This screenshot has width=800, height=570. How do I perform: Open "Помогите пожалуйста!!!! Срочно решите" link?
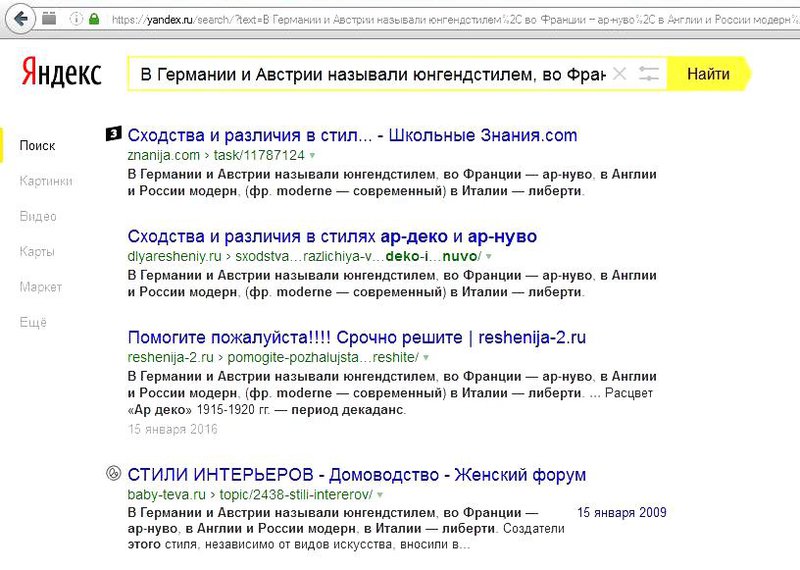298,336
